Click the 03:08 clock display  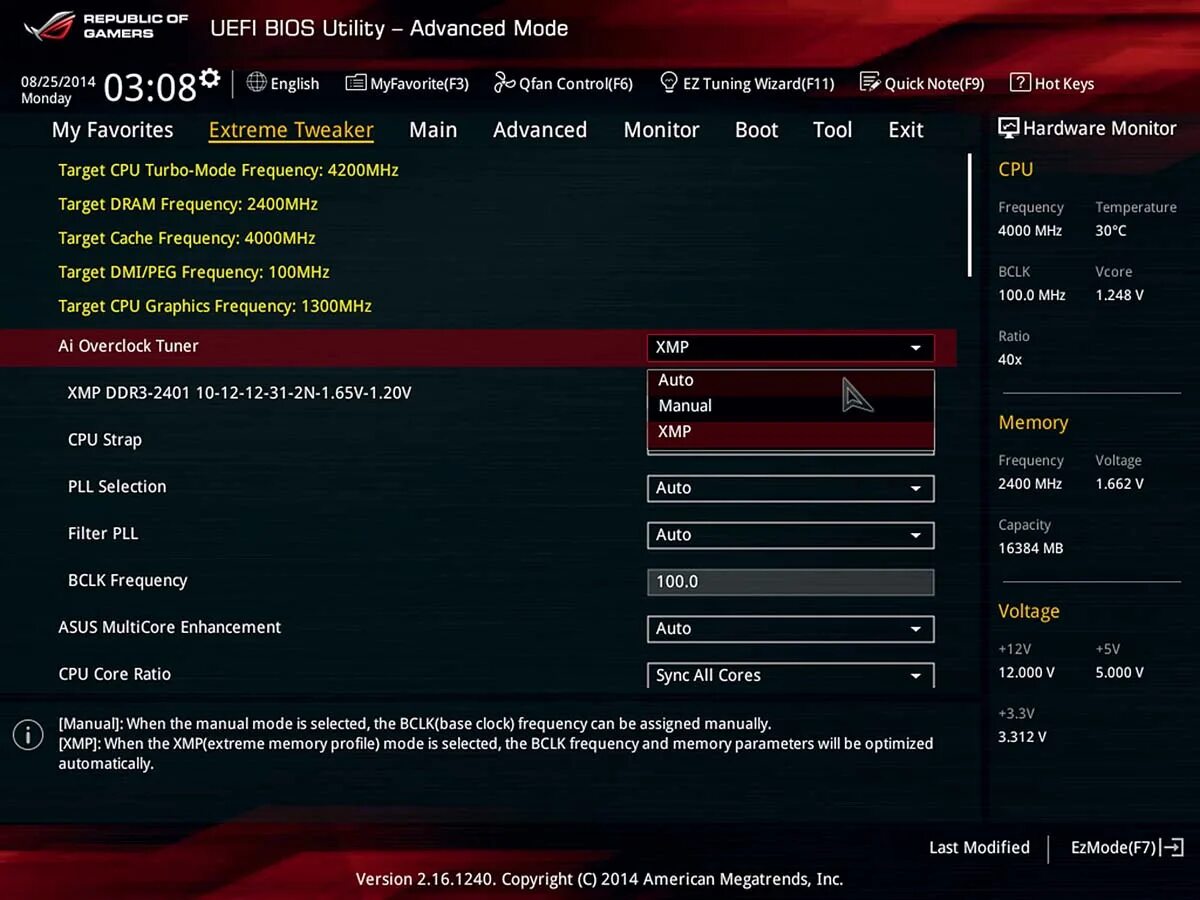click(x=150, y=88)
